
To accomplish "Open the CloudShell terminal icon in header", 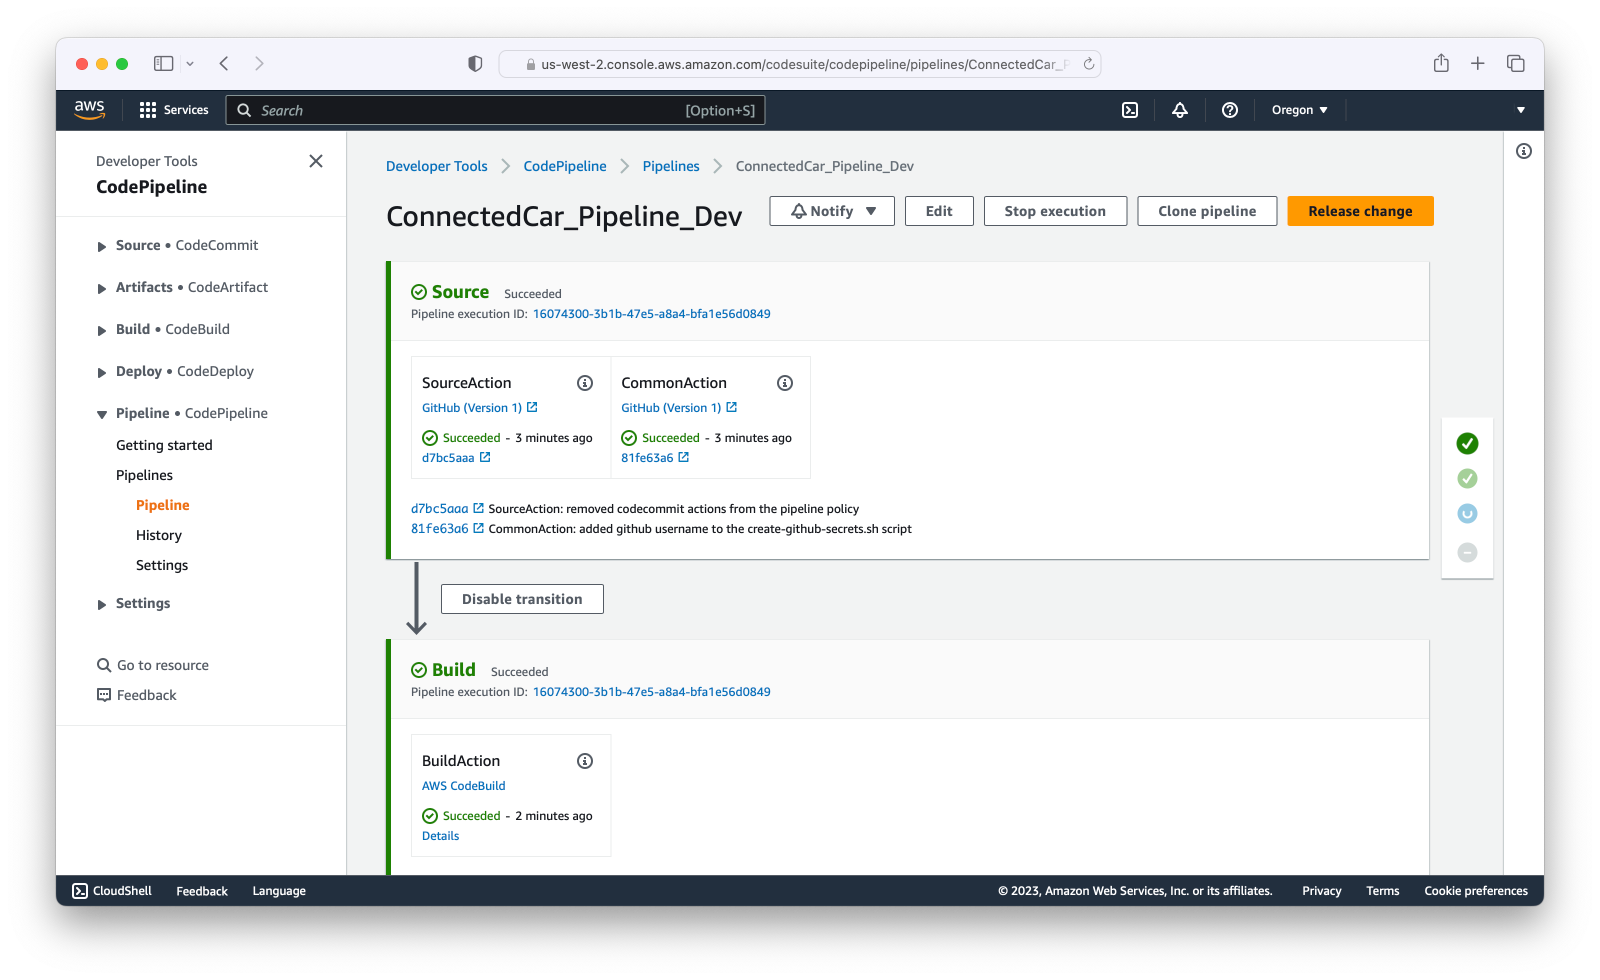I will point(1130,110).
